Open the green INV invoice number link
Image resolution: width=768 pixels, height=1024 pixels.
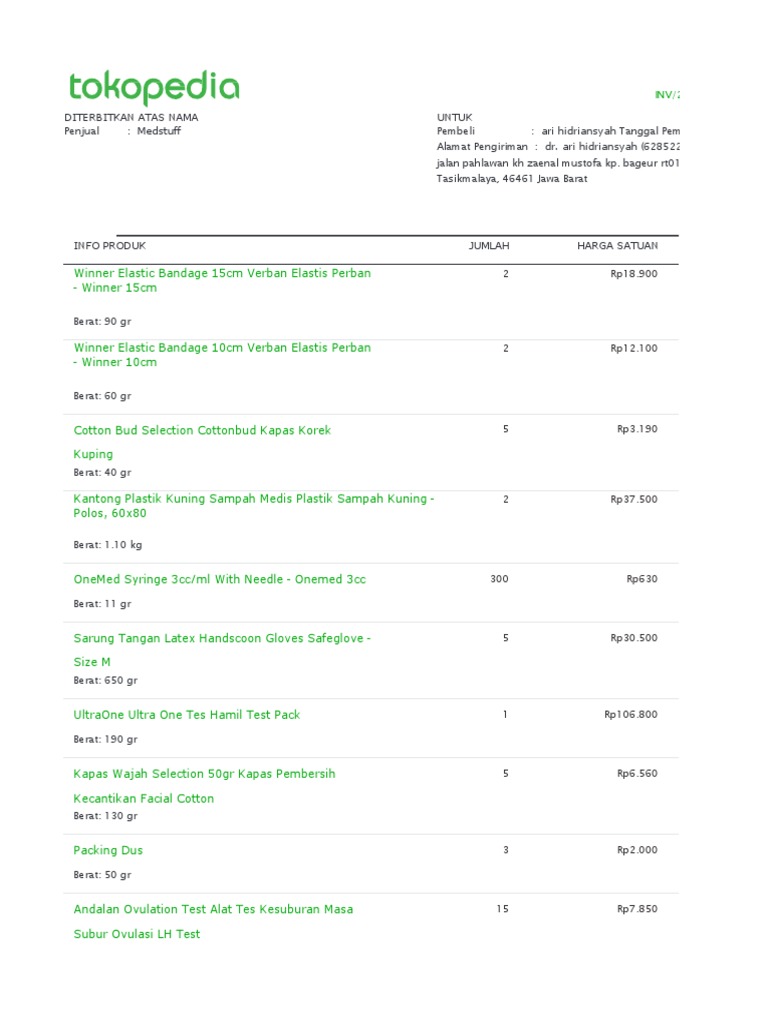point(666,94)
